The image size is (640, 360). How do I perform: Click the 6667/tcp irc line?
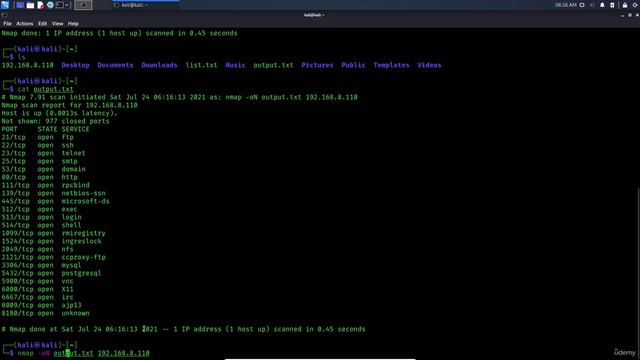pyautogui.click(x=38, y=297)
